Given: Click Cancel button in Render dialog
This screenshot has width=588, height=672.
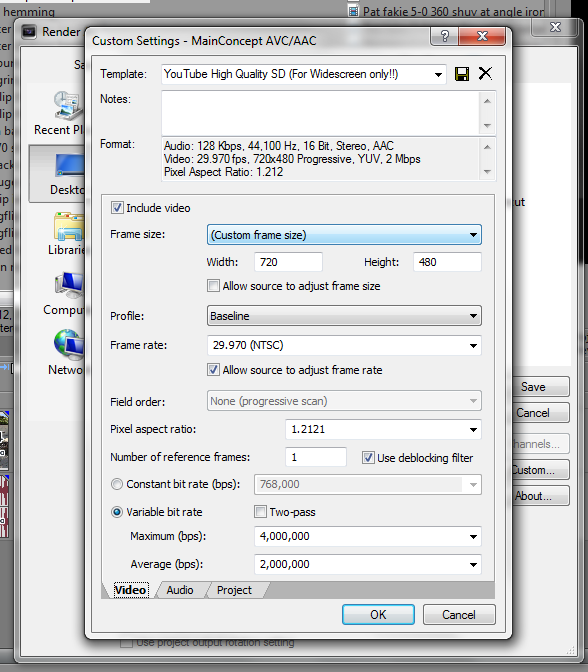Looking at the screenshot, I should tap(541, 413).
